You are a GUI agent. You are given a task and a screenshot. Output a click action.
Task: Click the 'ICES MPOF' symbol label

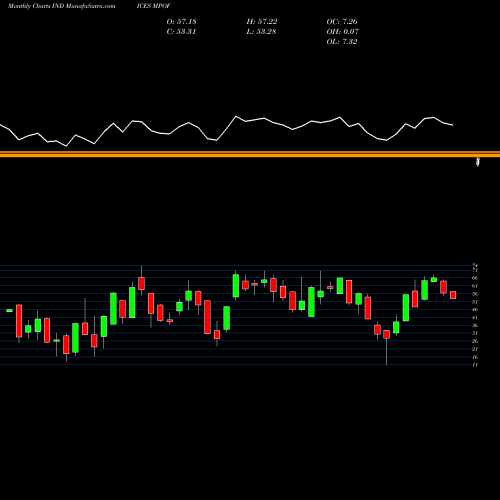153,6
